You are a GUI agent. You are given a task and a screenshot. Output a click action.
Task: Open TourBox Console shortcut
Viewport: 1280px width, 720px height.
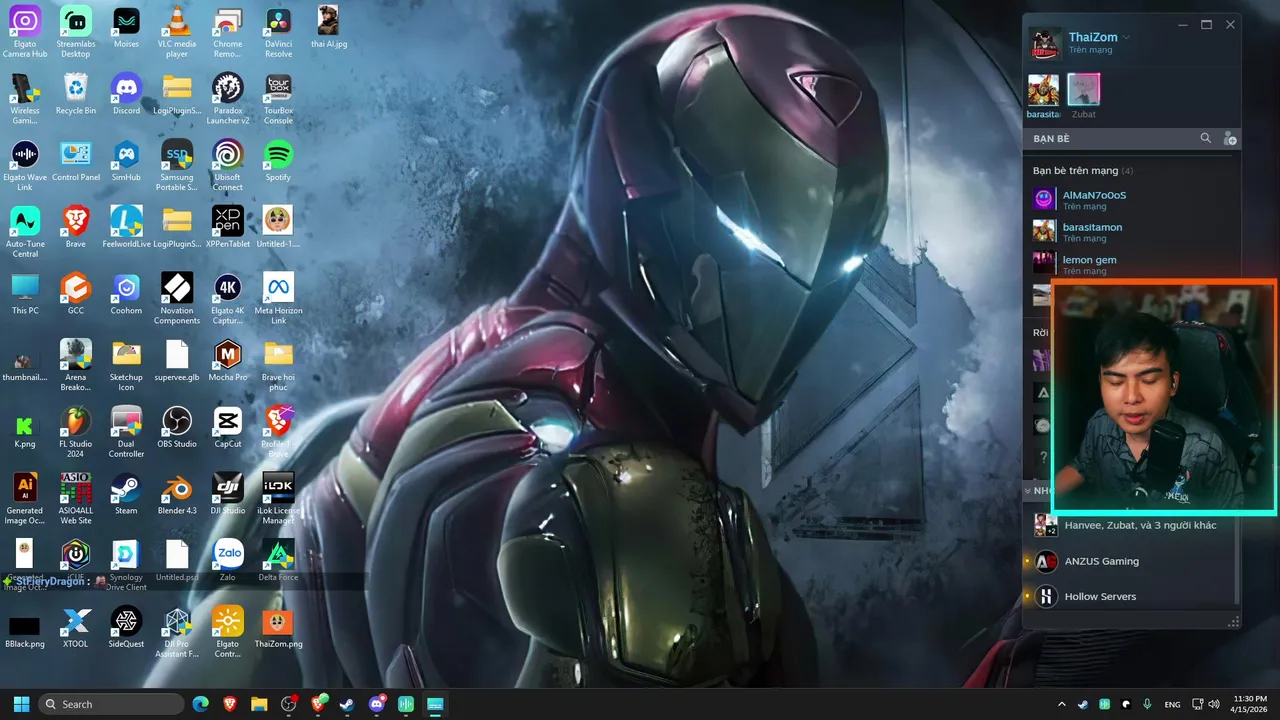(x=278, y=98)
